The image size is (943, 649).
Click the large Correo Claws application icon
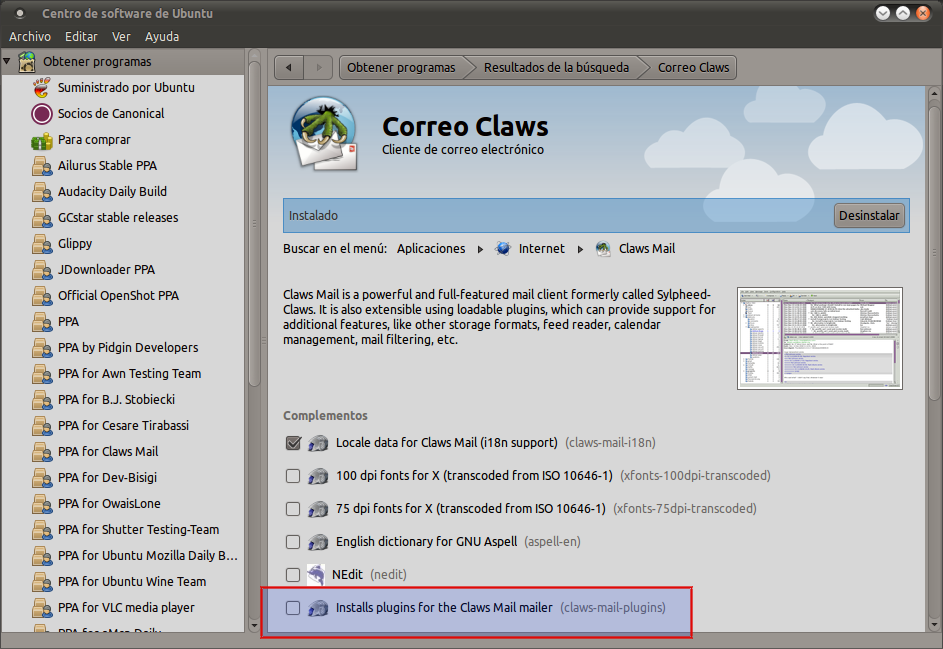325,134
